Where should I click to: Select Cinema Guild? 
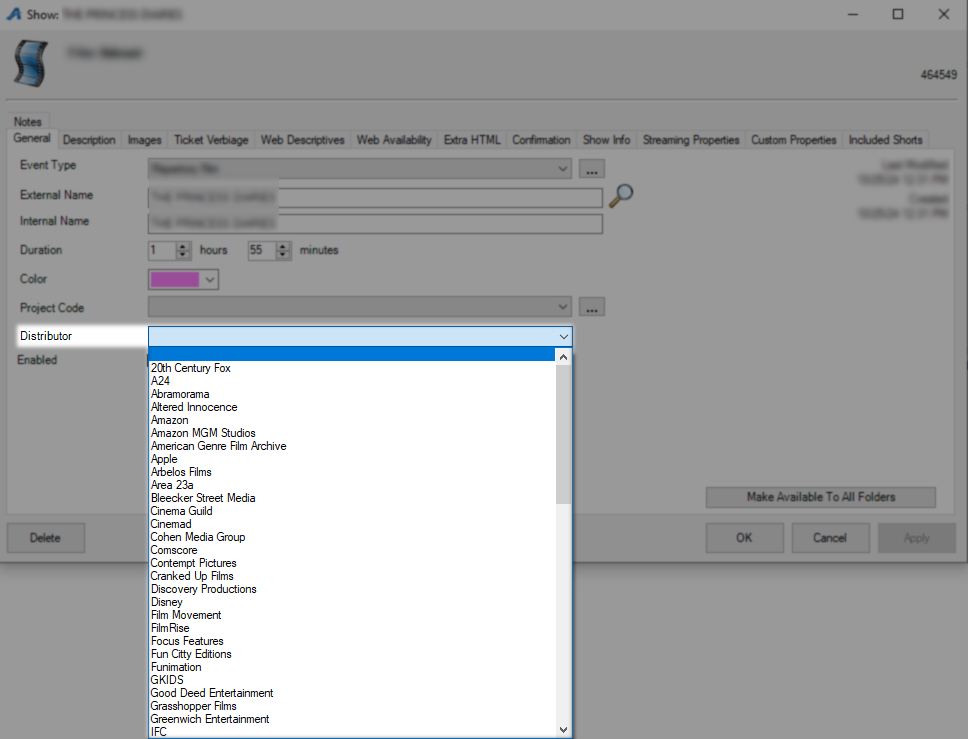[352, 511]
